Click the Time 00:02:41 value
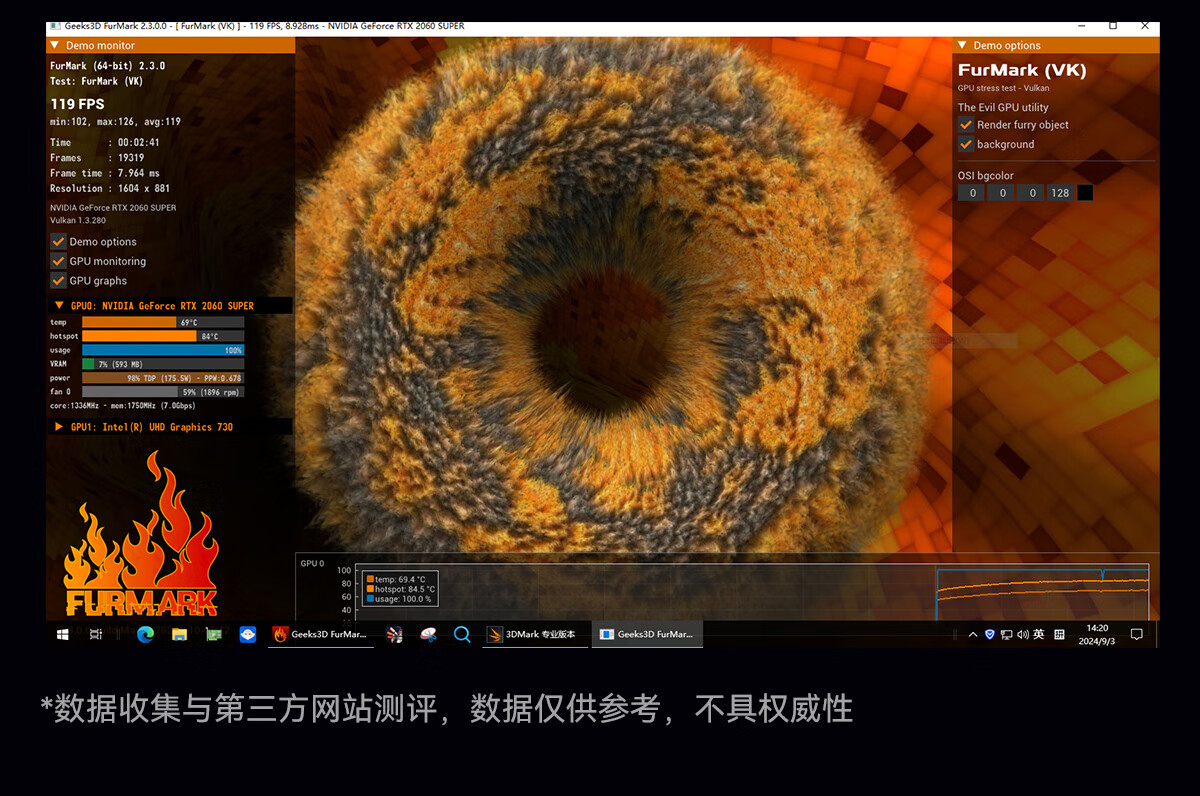 point(139,143)
